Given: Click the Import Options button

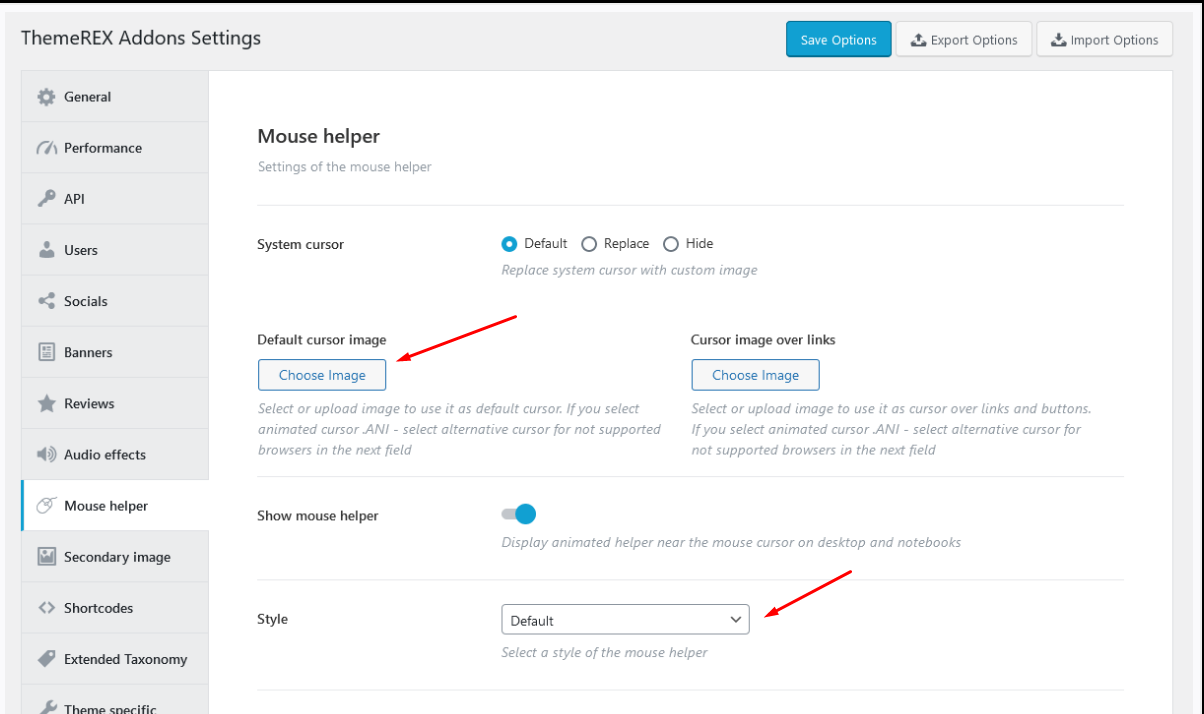Looking at the screenshot, I should point(1104,40).
